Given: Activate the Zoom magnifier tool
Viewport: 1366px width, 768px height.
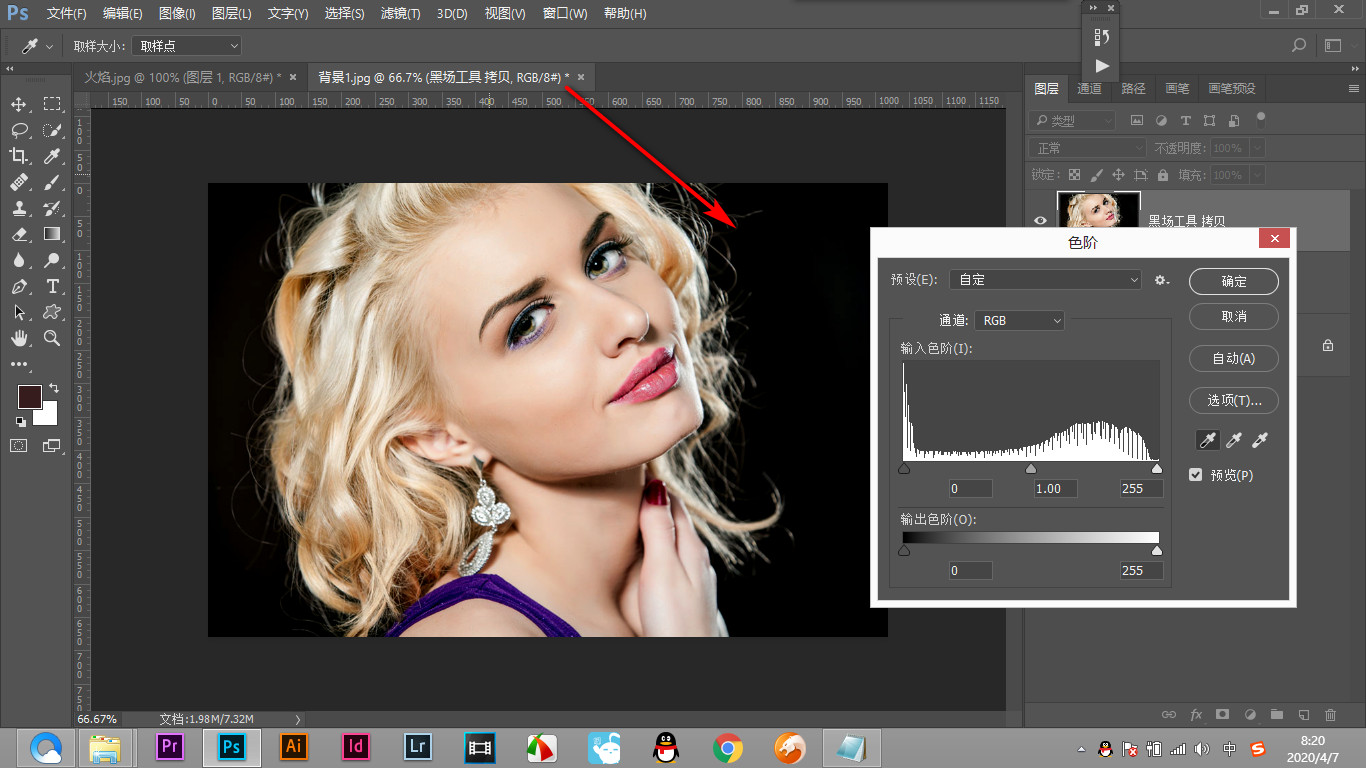Looking at the screenshot, I should [x=52, y=338].
